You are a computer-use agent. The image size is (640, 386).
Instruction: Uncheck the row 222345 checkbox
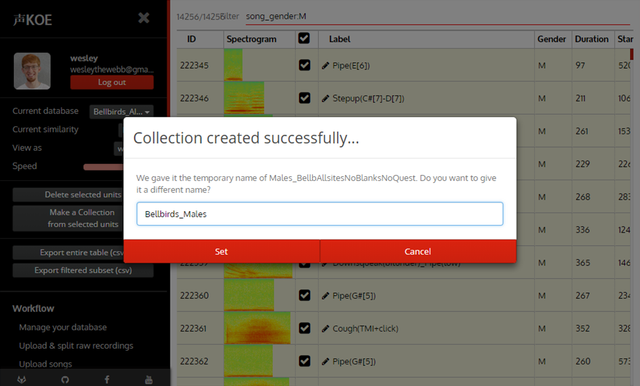coord(304,65)
